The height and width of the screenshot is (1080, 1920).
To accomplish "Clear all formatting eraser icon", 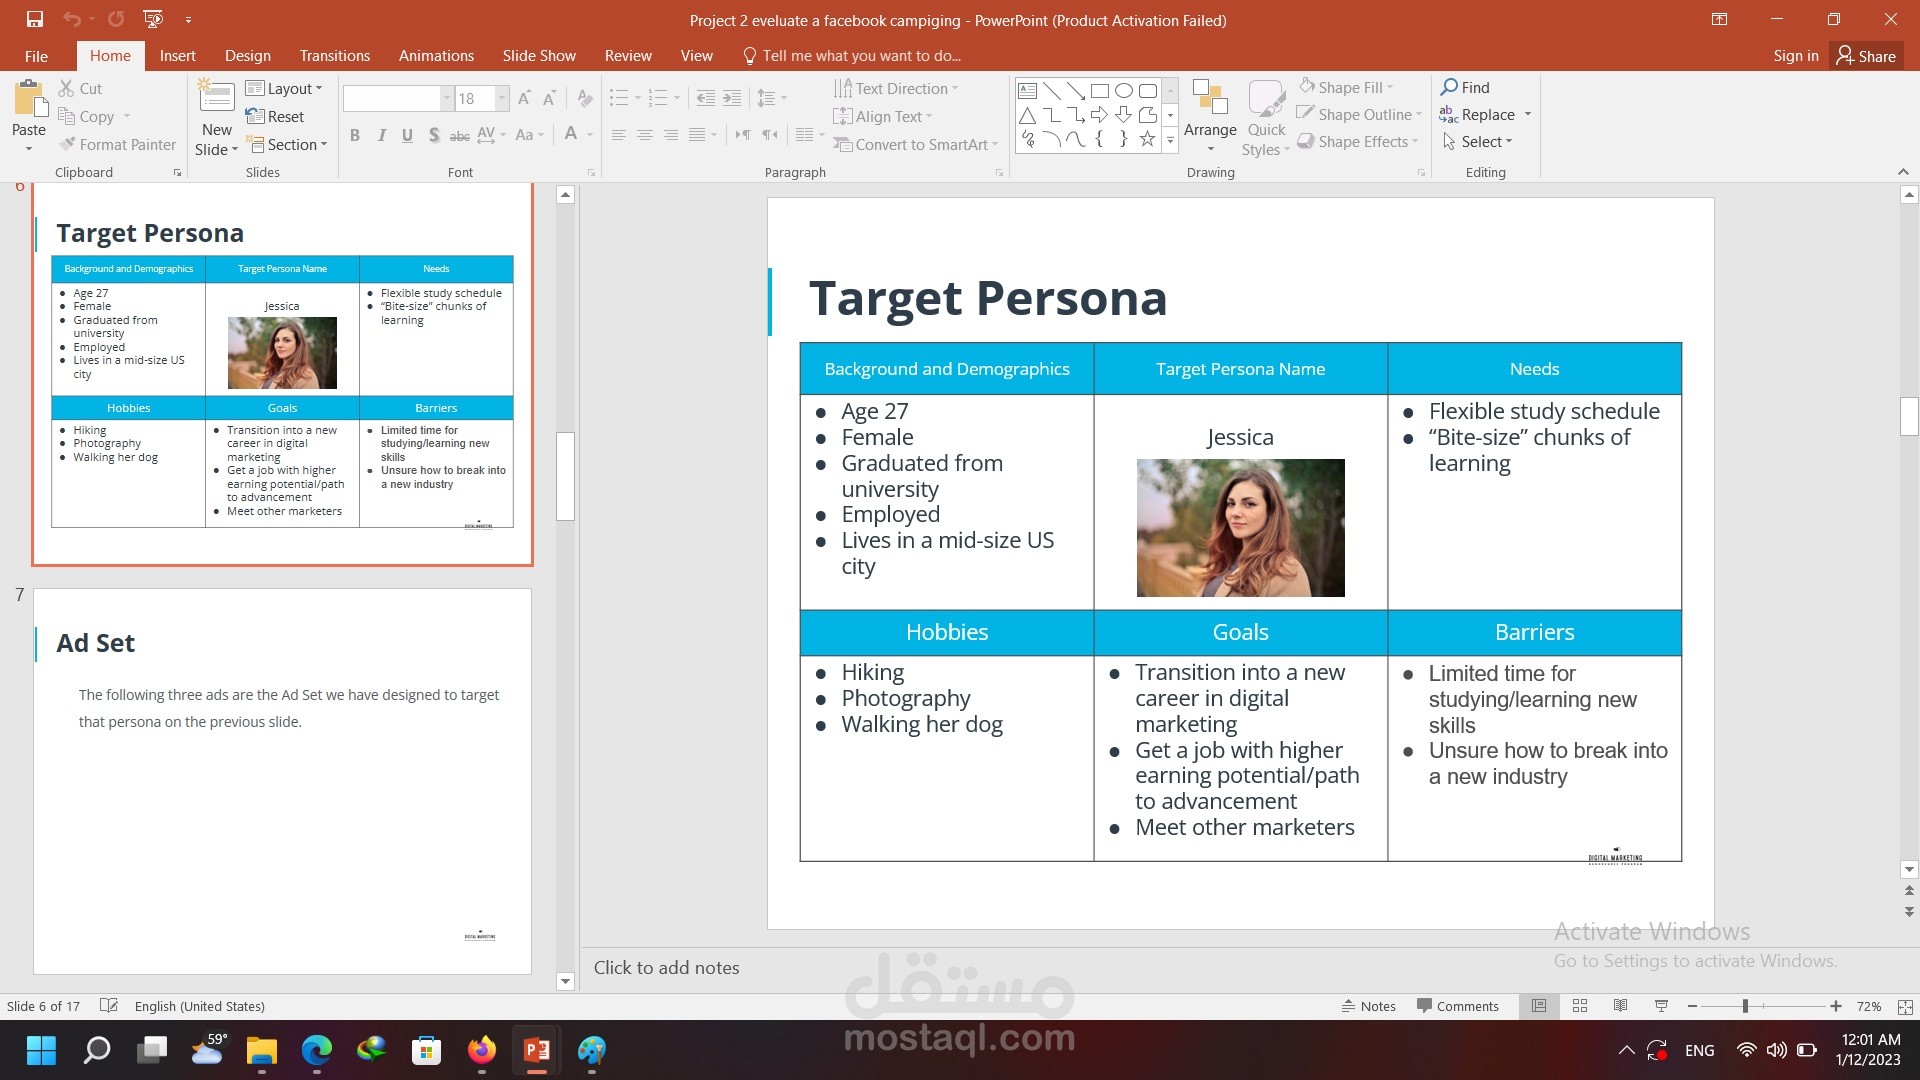I will (x=585, y=98).
